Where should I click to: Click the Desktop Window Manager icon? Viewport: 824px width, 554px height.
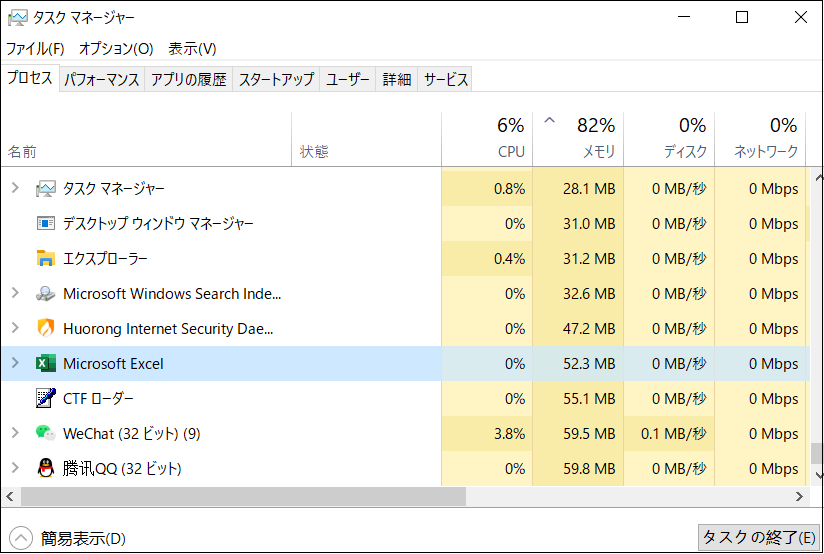(46, 224)
